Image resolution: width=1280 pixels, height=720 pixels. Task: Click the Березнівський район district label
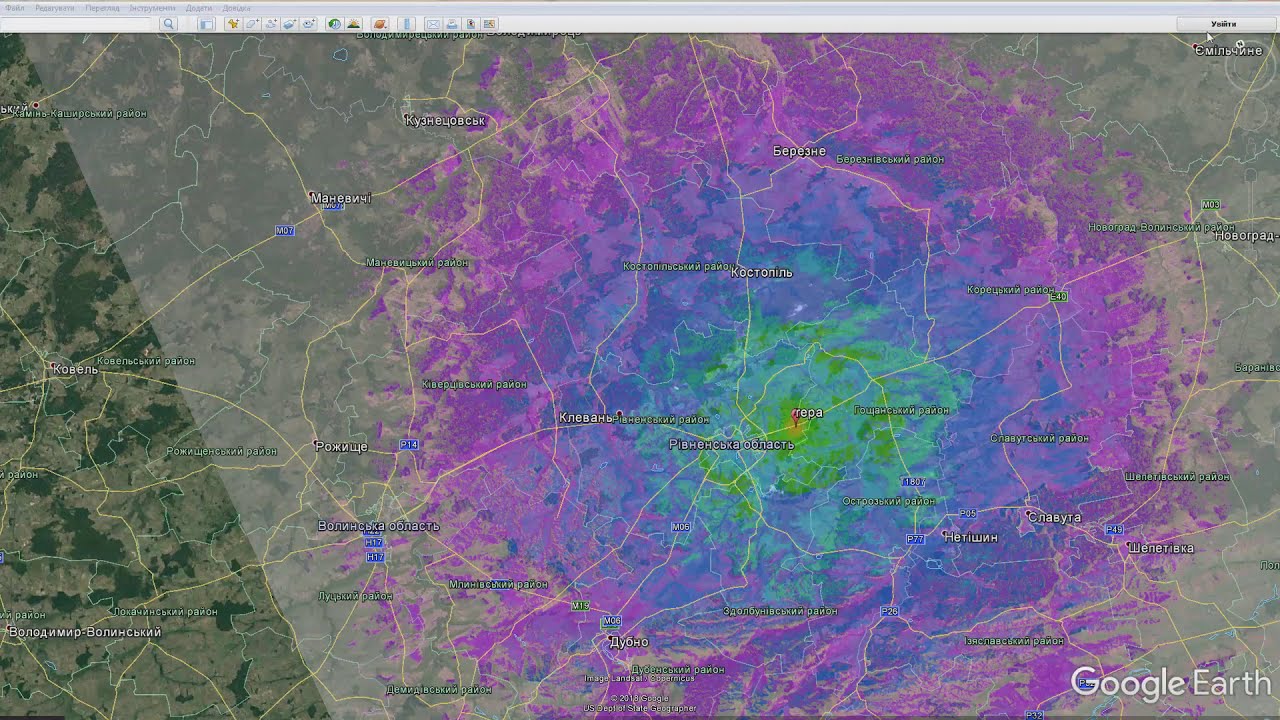click(x=890, y=159)
